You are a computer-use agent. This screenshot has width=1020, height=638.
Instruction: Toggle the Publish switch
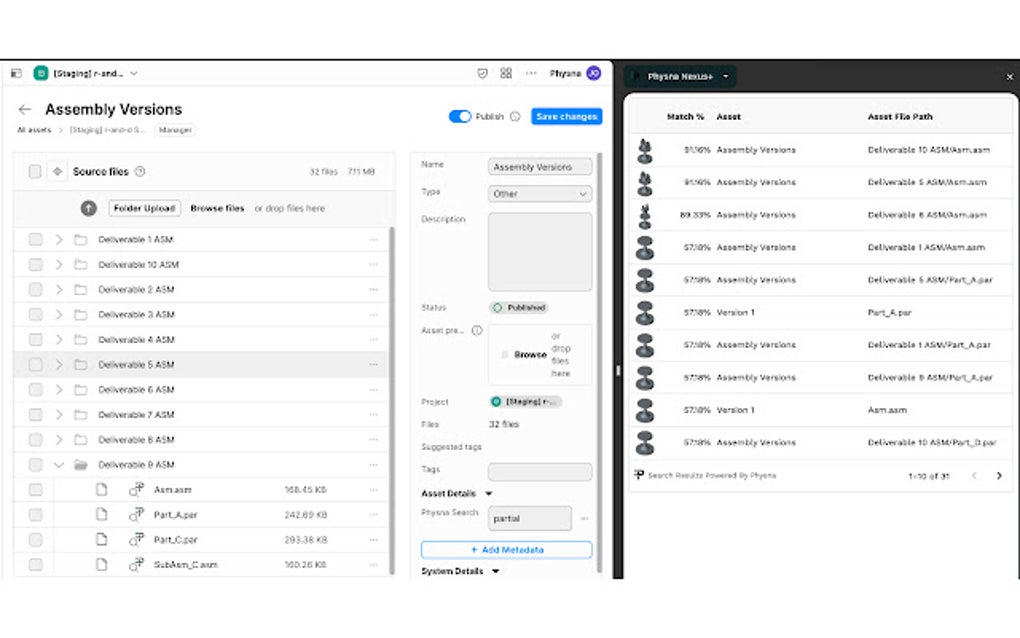(460, 116)
